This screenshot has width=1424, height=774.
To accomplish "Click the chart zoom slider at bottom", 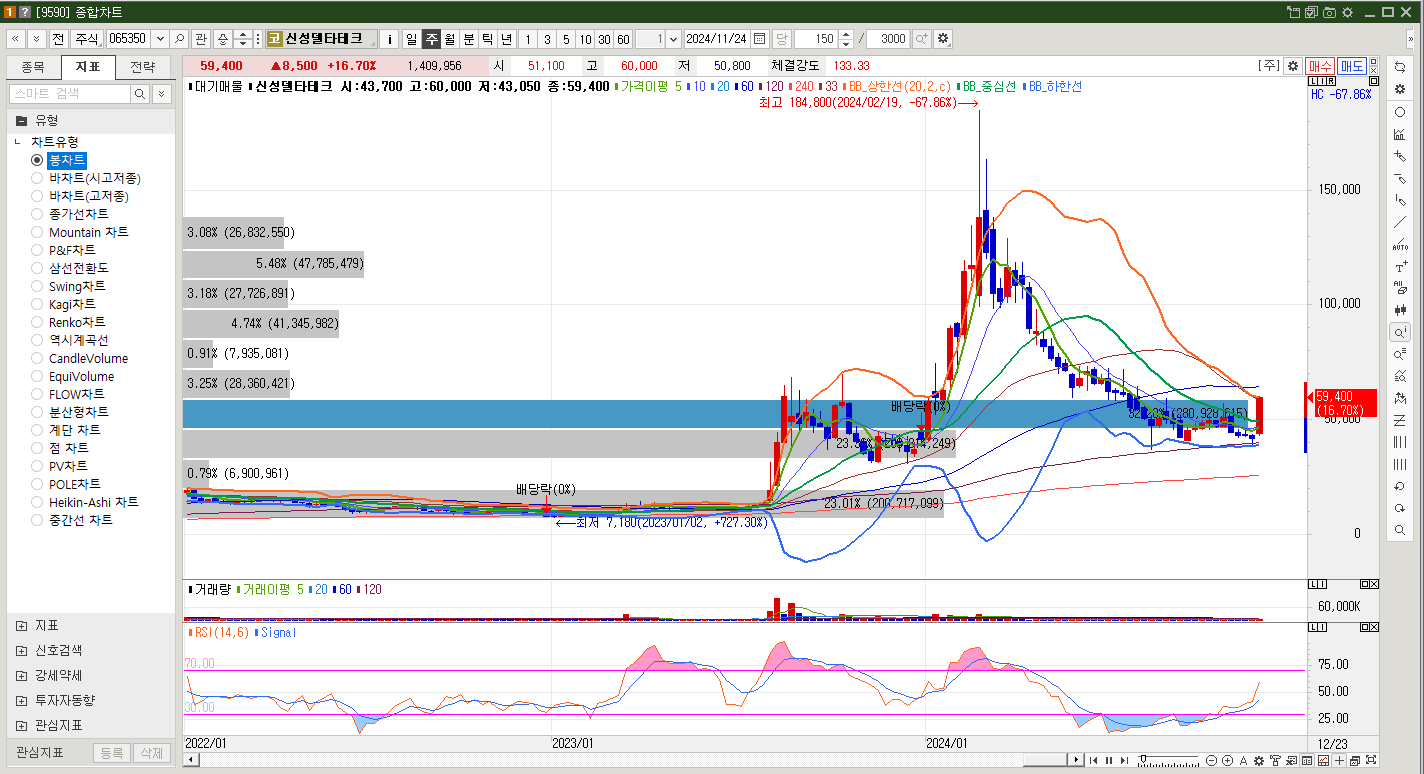I will pos(1167,761).
